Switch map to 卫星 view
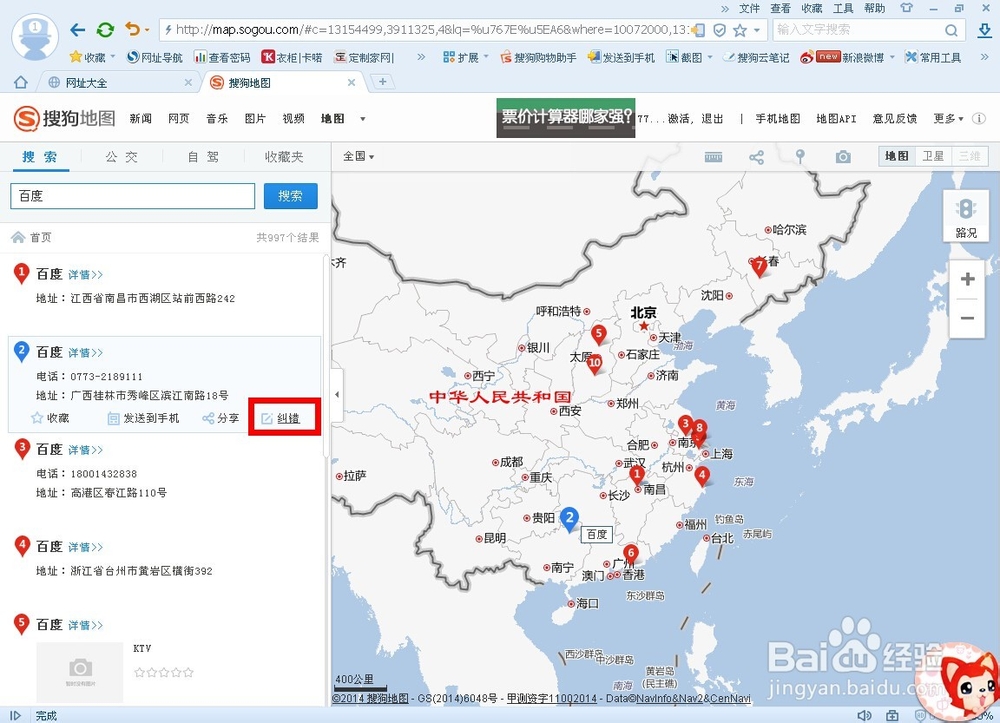1000x723 pixels. click(933, 156)
